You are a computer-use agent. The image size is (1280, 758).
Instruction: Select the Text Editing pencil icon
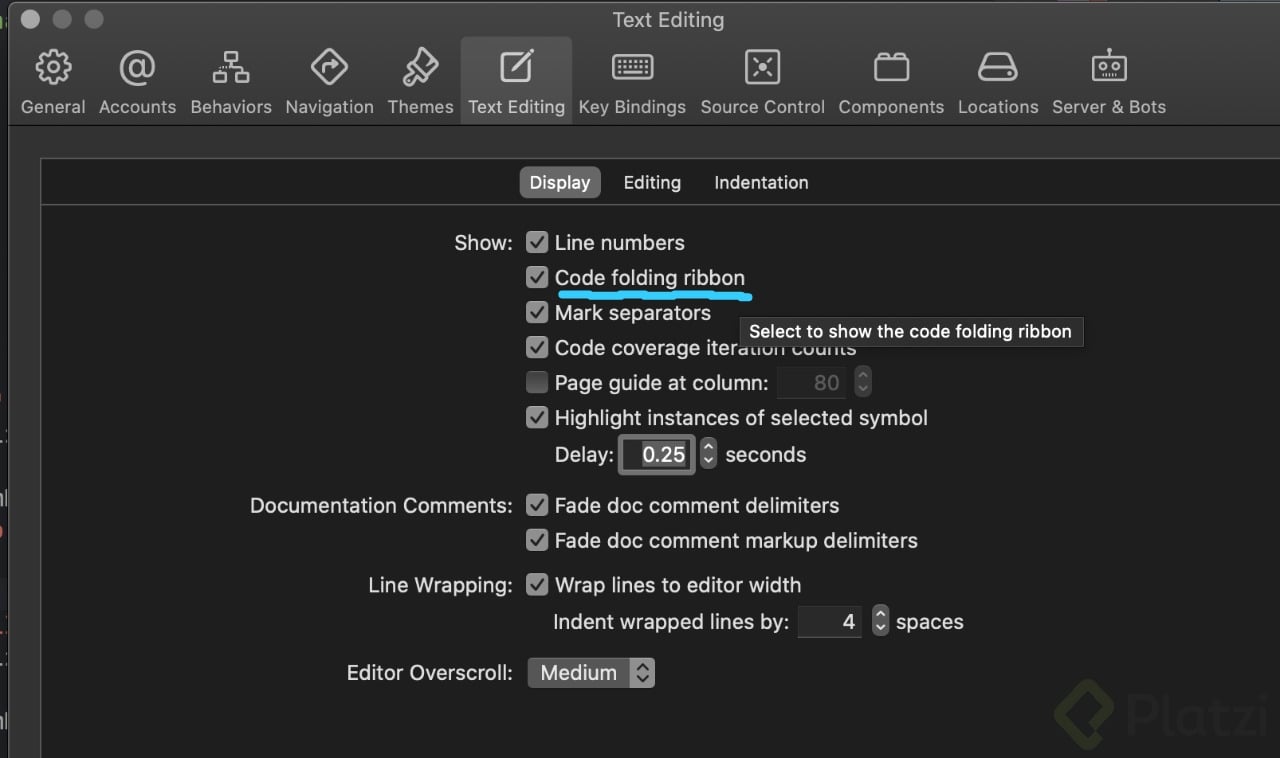pos(516,68)
